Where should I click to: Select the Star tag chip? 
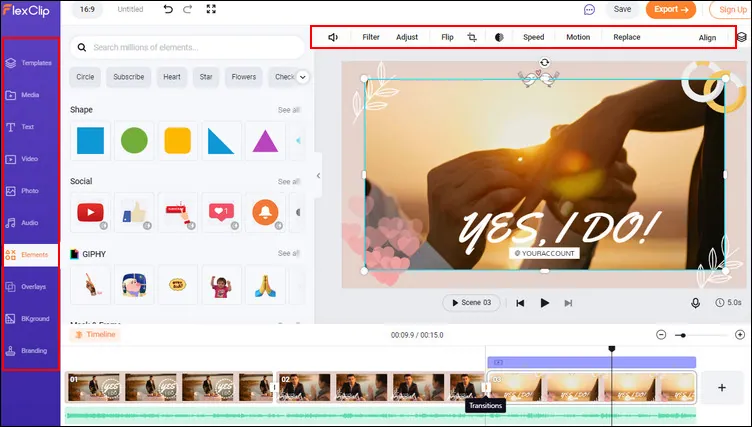point(206,77)
